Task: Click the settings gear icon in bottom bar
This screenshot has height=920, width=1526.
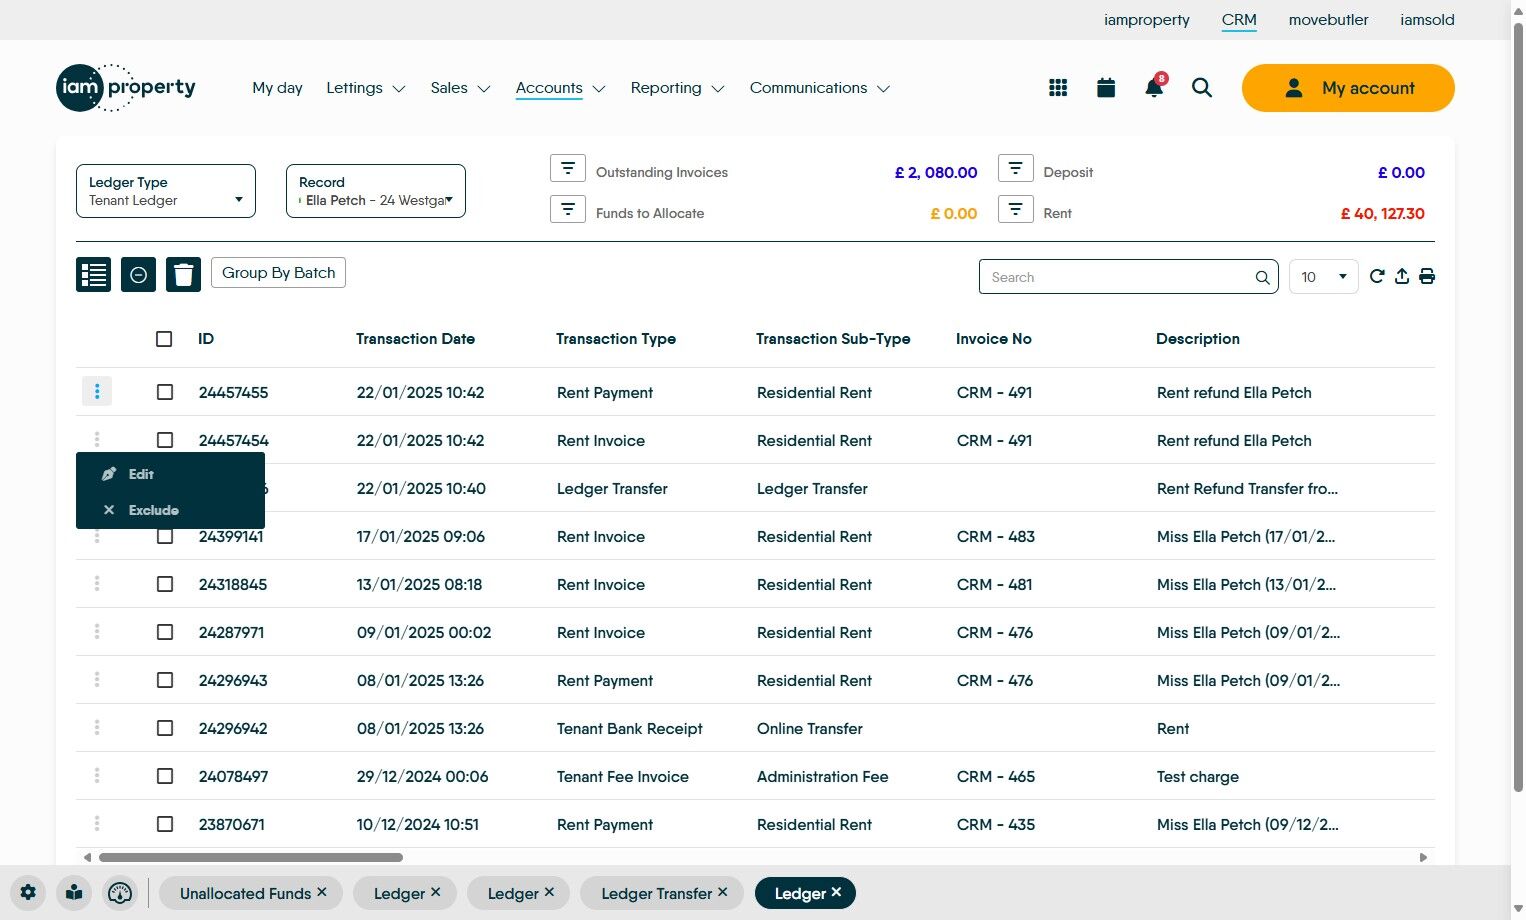Action: 28,893
